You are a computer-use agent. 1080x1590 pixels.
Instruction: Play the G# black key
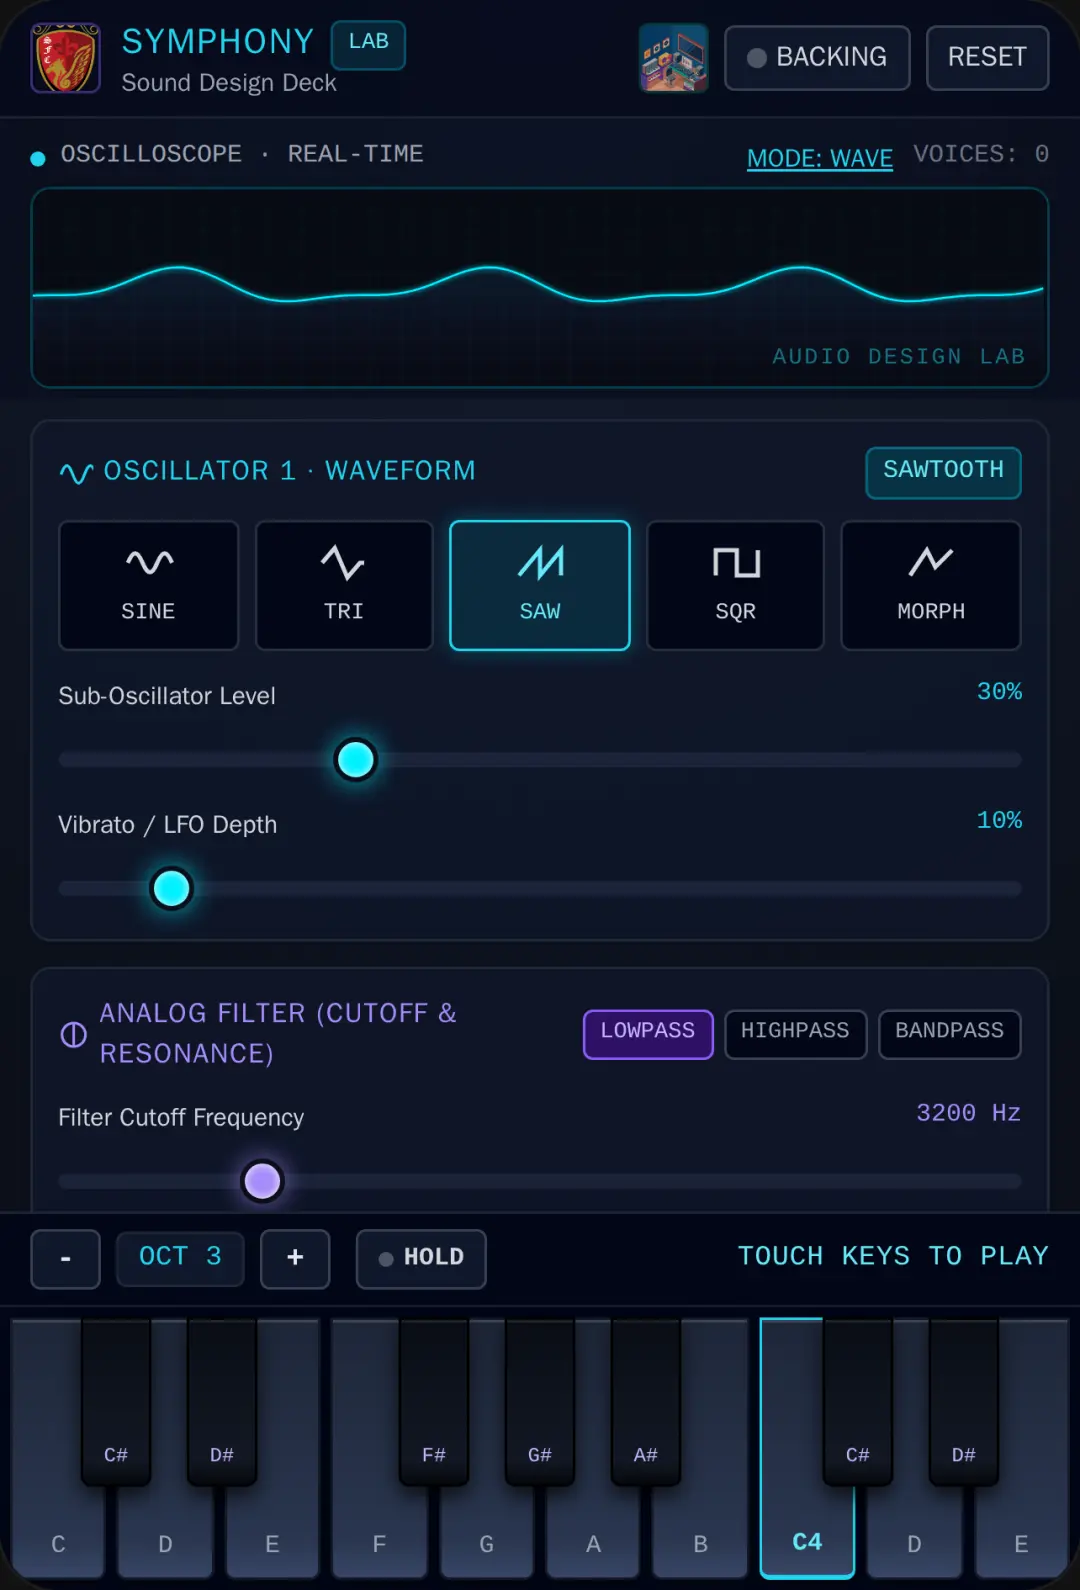[540, 1400]
